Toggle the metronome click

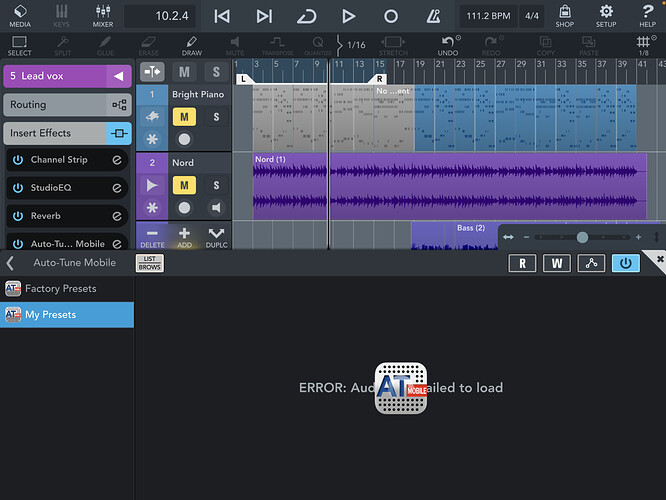pyautogui.click(x=433, y=17)
